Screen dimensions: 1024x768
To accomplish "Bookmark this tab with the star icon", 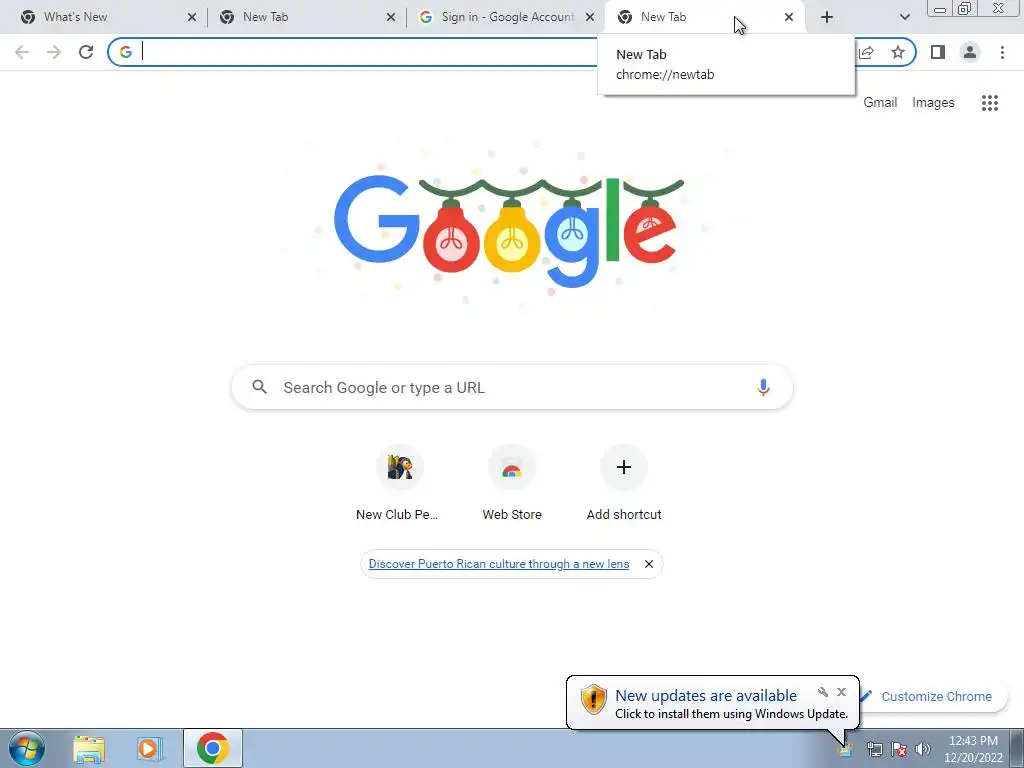I will tap(898, 52).
